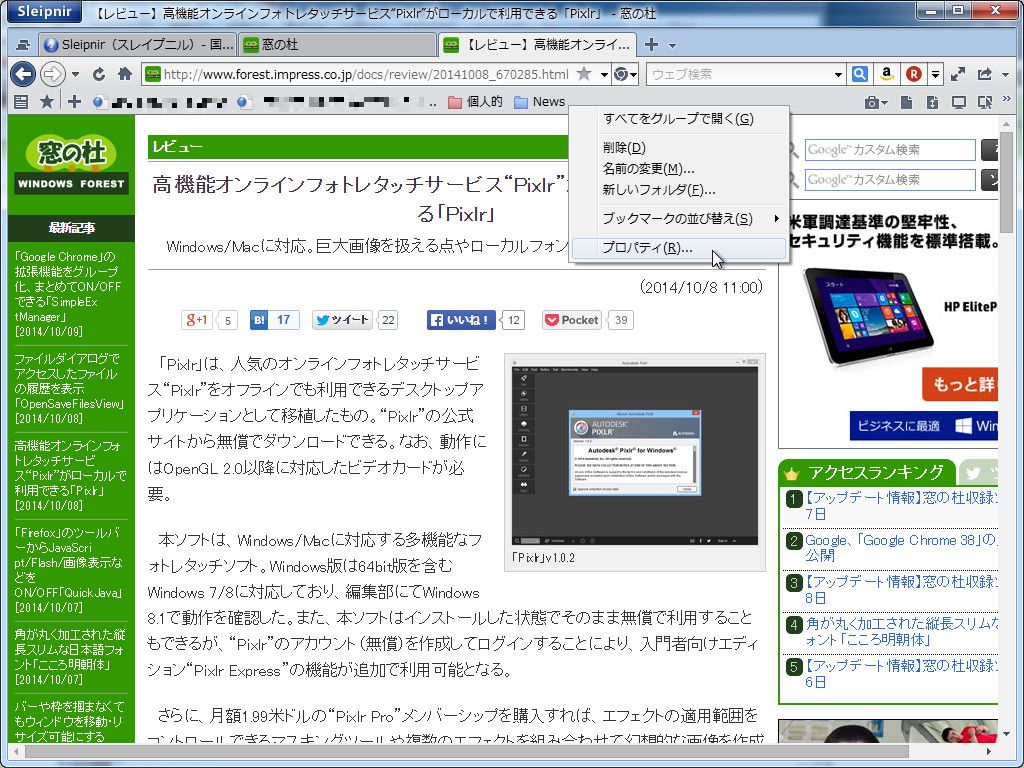Select the Rakuten search provider icon
1024x768 pixels.
coord(912,74)
